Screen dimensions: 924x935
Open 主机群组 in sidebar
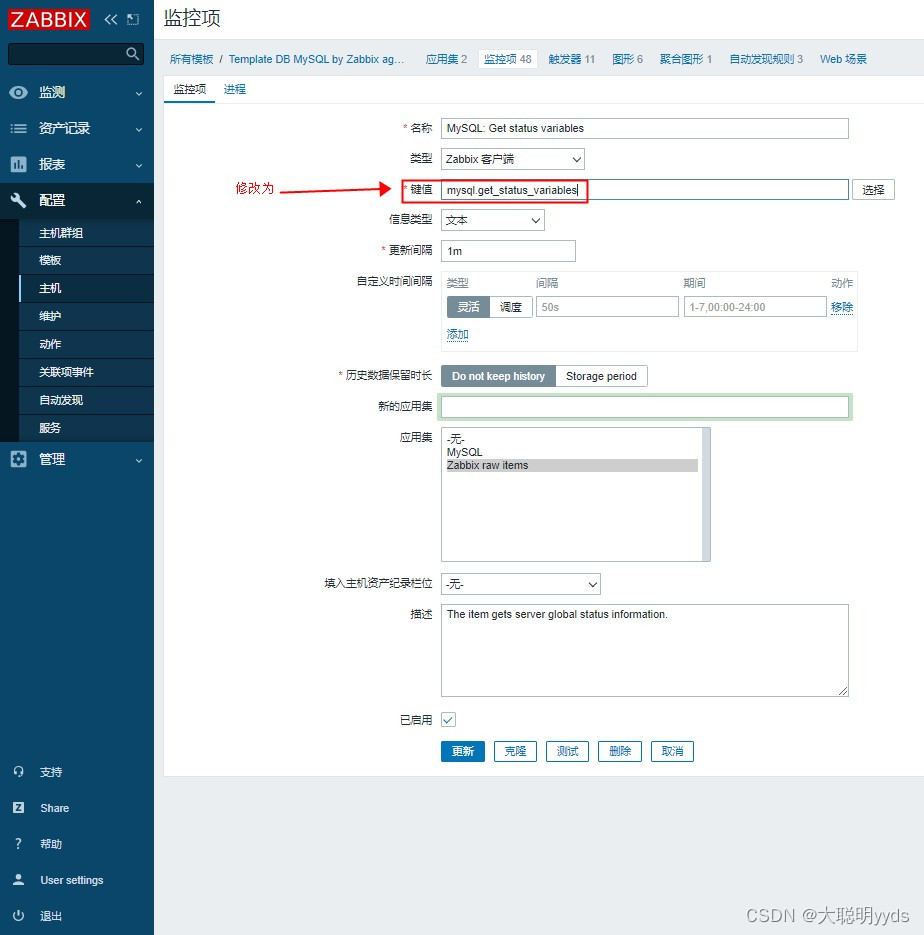click(x=86, y=233)
